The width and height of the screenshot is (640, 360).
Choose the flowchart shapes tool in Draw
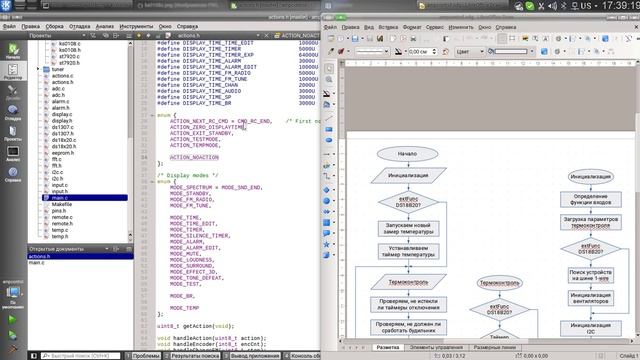pos(327,222)
